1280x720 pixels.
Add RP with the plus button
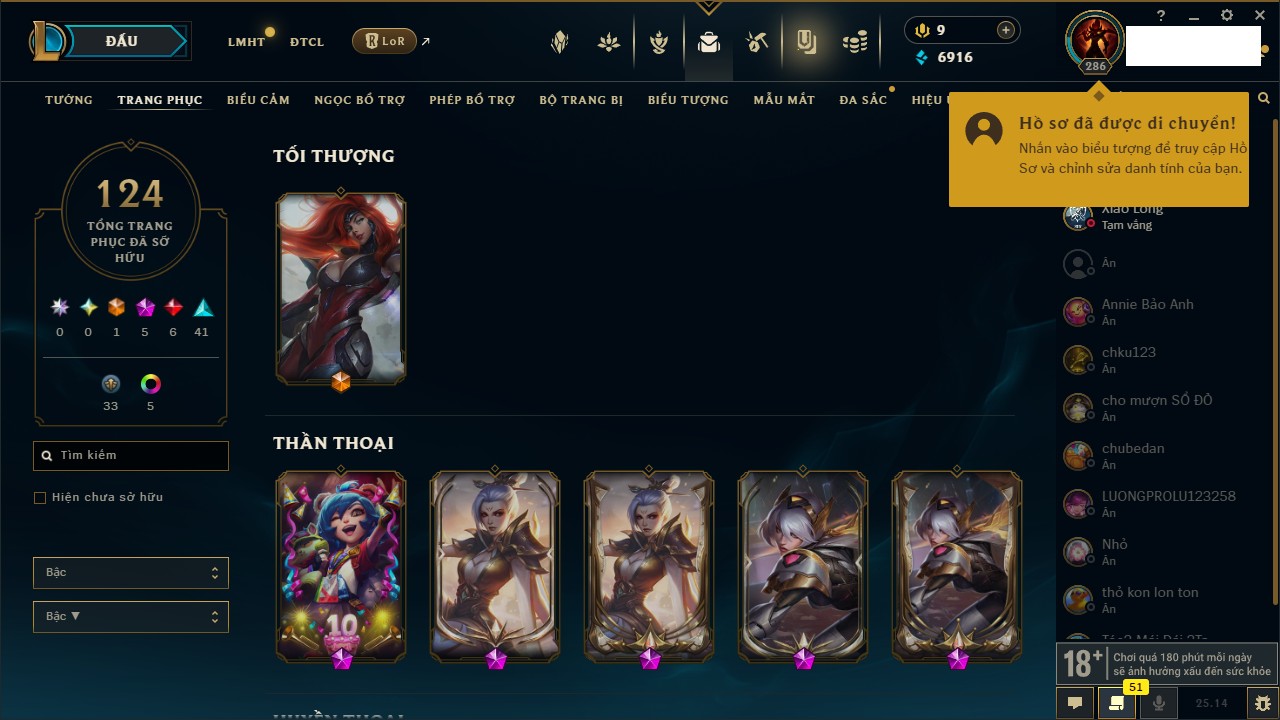pos(1006,30)
